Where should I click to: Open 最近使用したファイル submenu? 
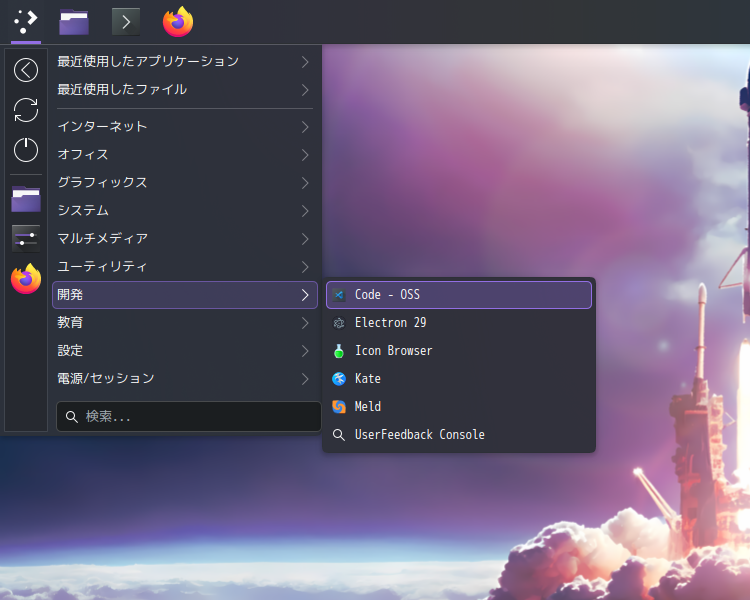pos(185,89)
